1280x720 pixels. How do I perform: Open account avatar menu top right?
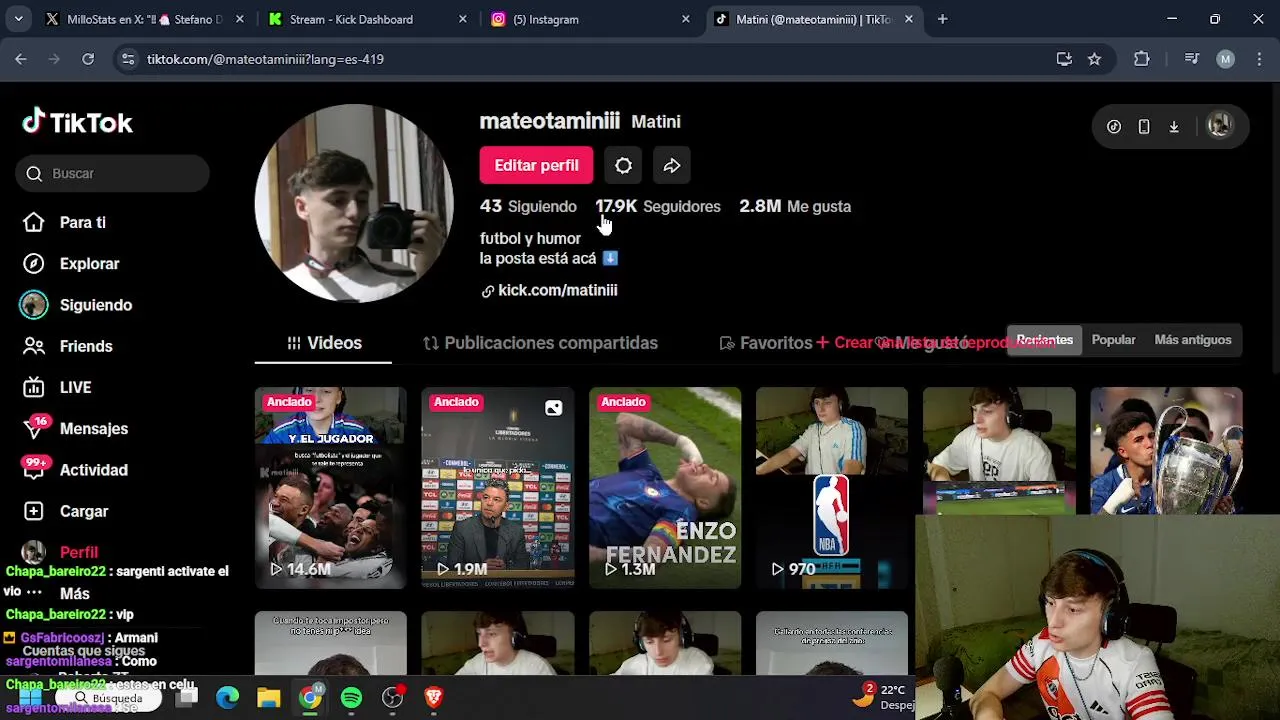pos(1219,126)
